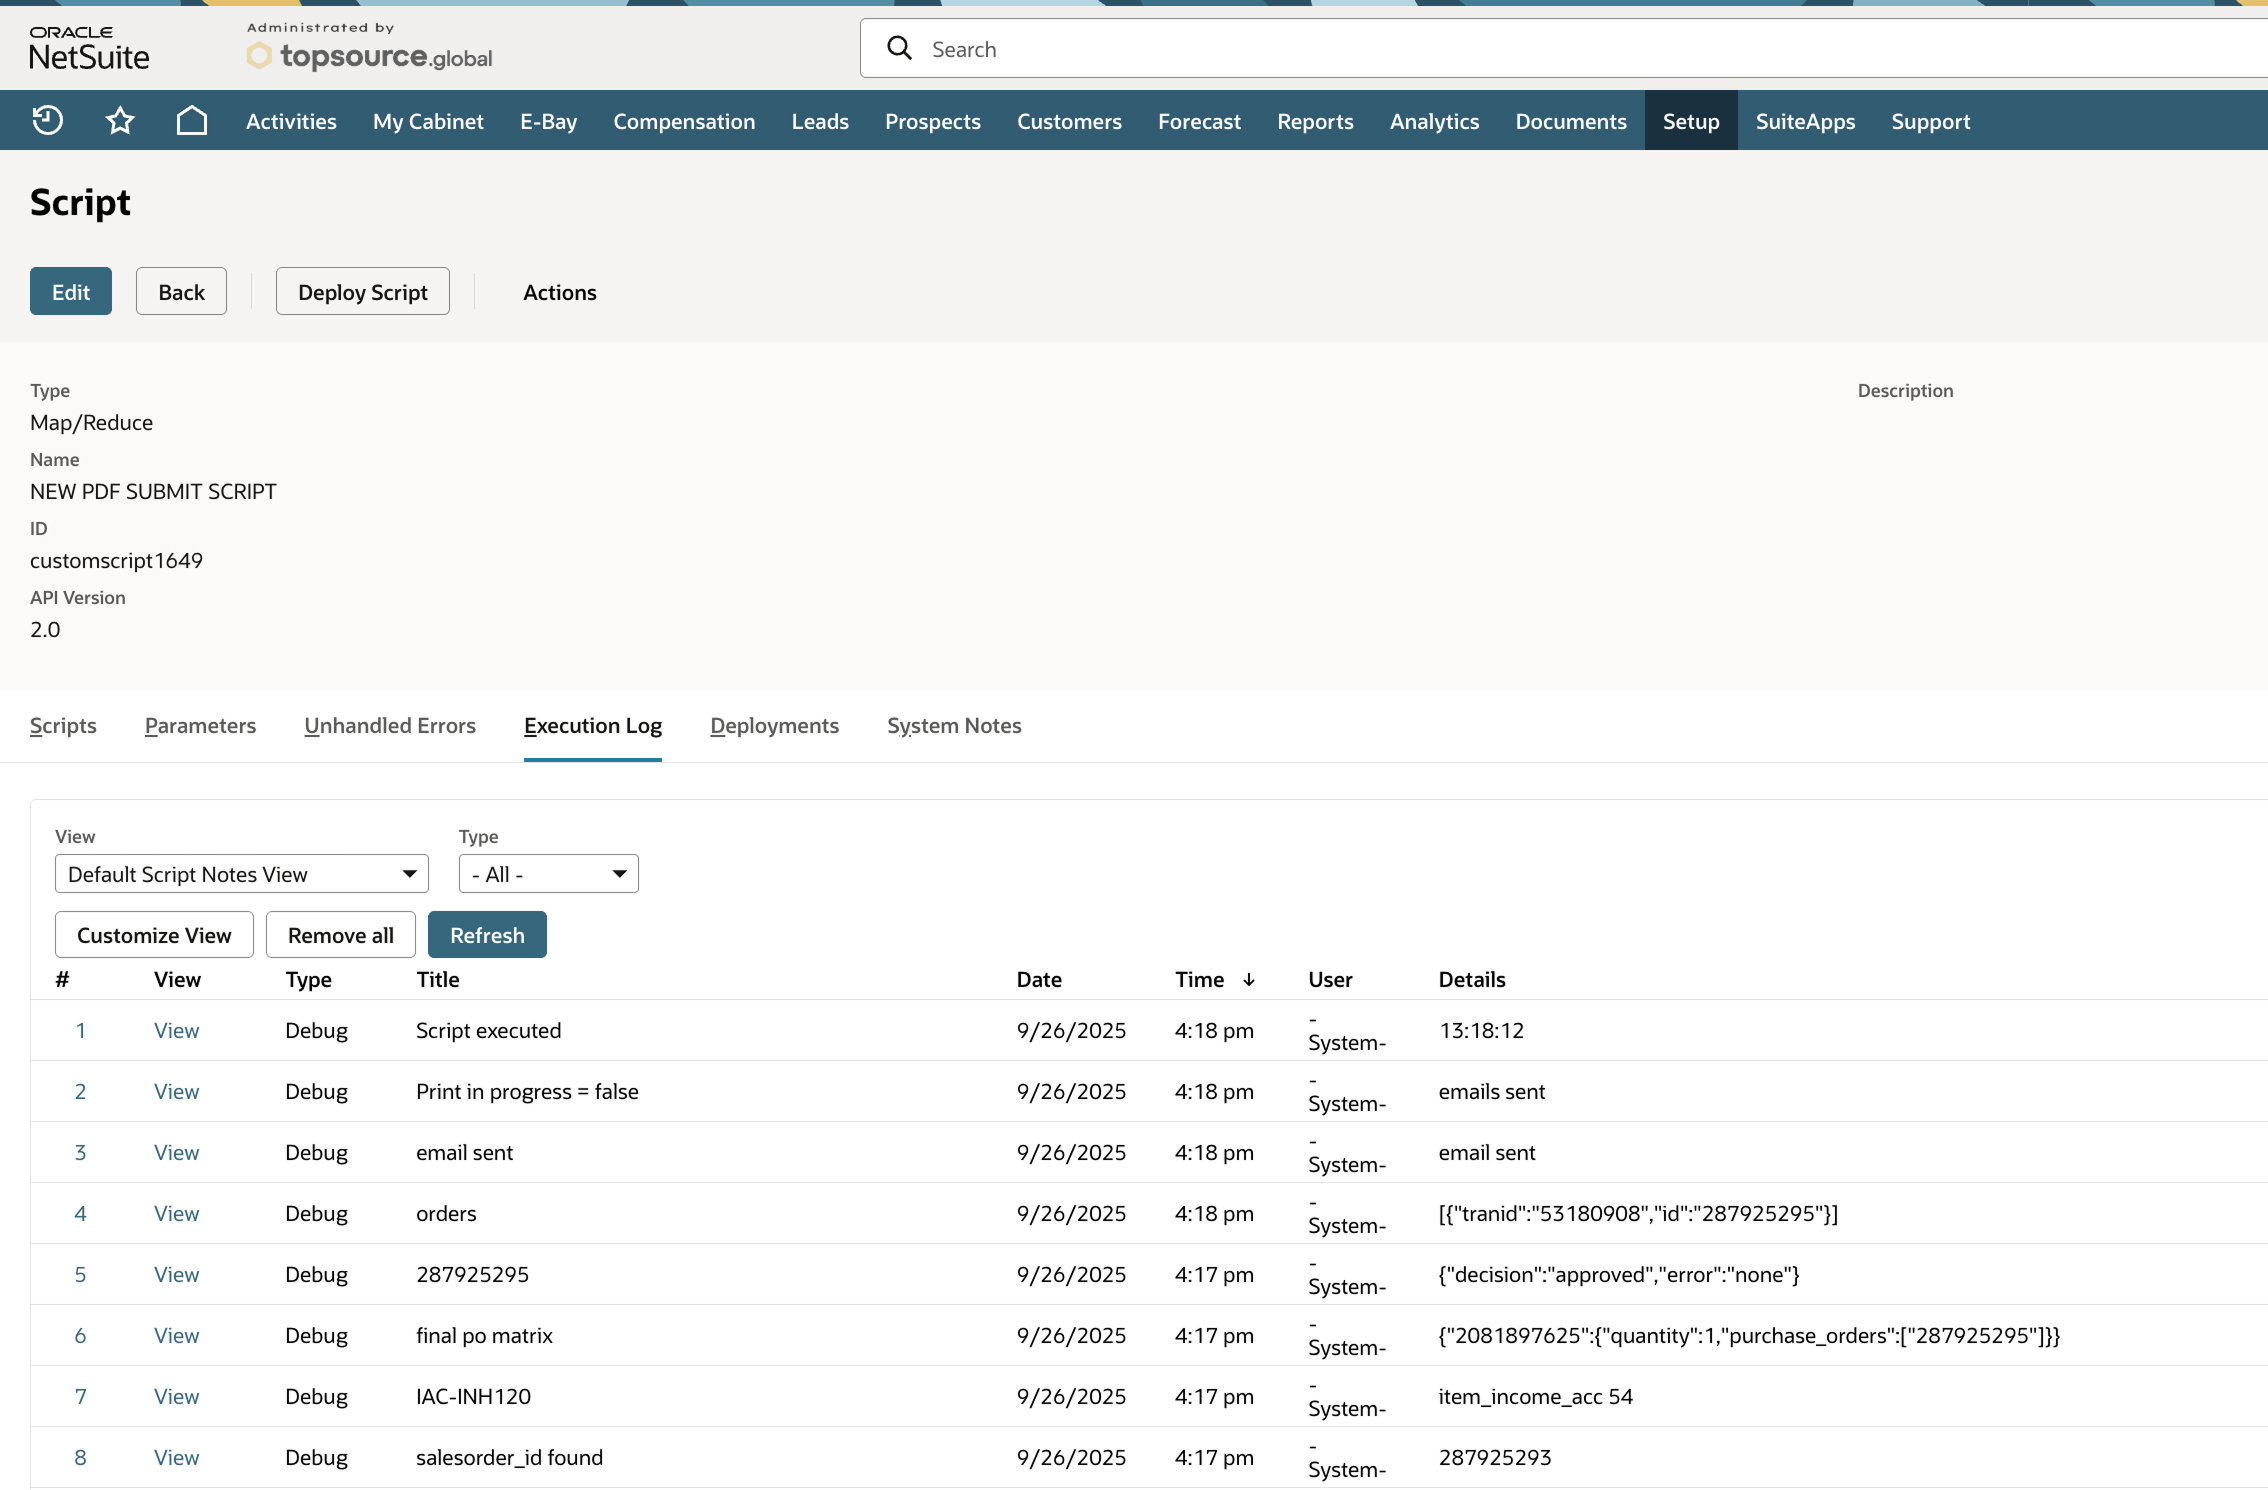This screenshot has height=1490, width=2268.
Task: Sort by the Time column arrow
Action: pos(1249,980)
